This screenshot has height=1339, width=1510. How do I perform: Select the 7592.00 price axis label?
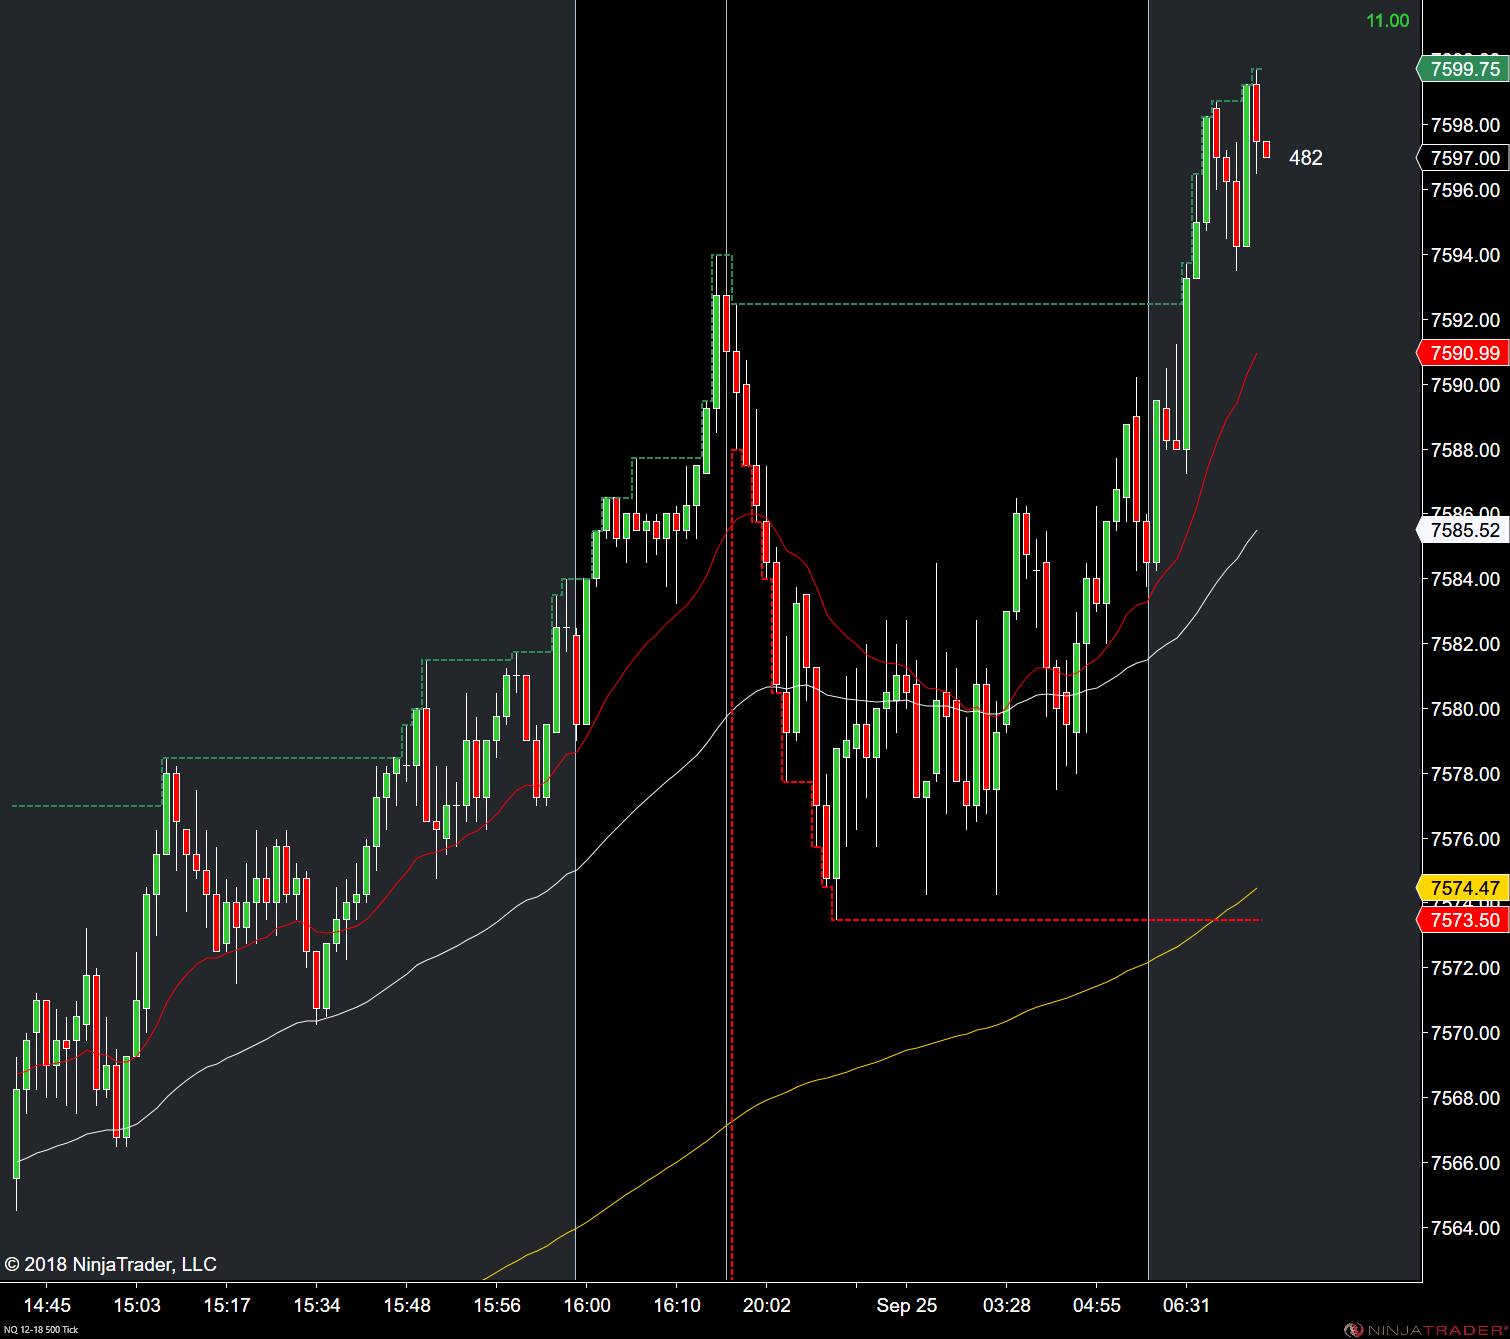point(1465,320)
